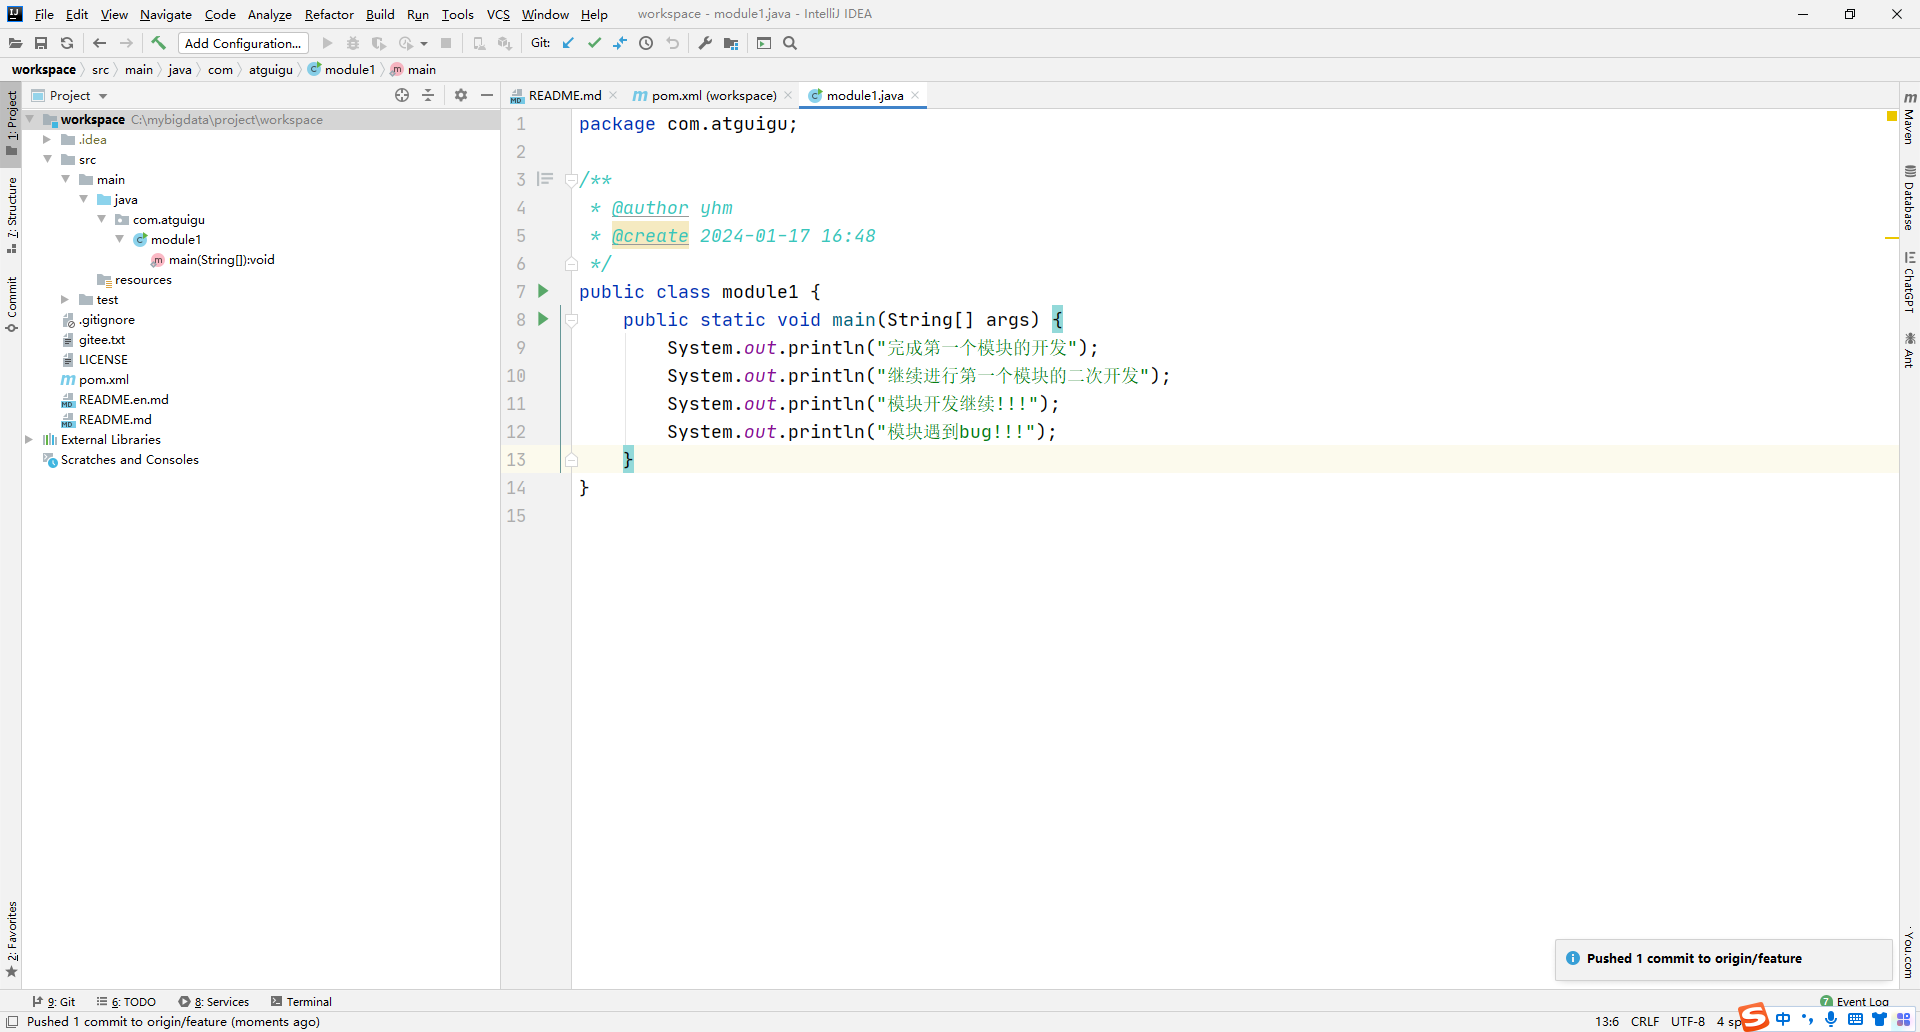Expand the test folder node
Viewport: 1920px width, 1032px height.
[65, 300]
